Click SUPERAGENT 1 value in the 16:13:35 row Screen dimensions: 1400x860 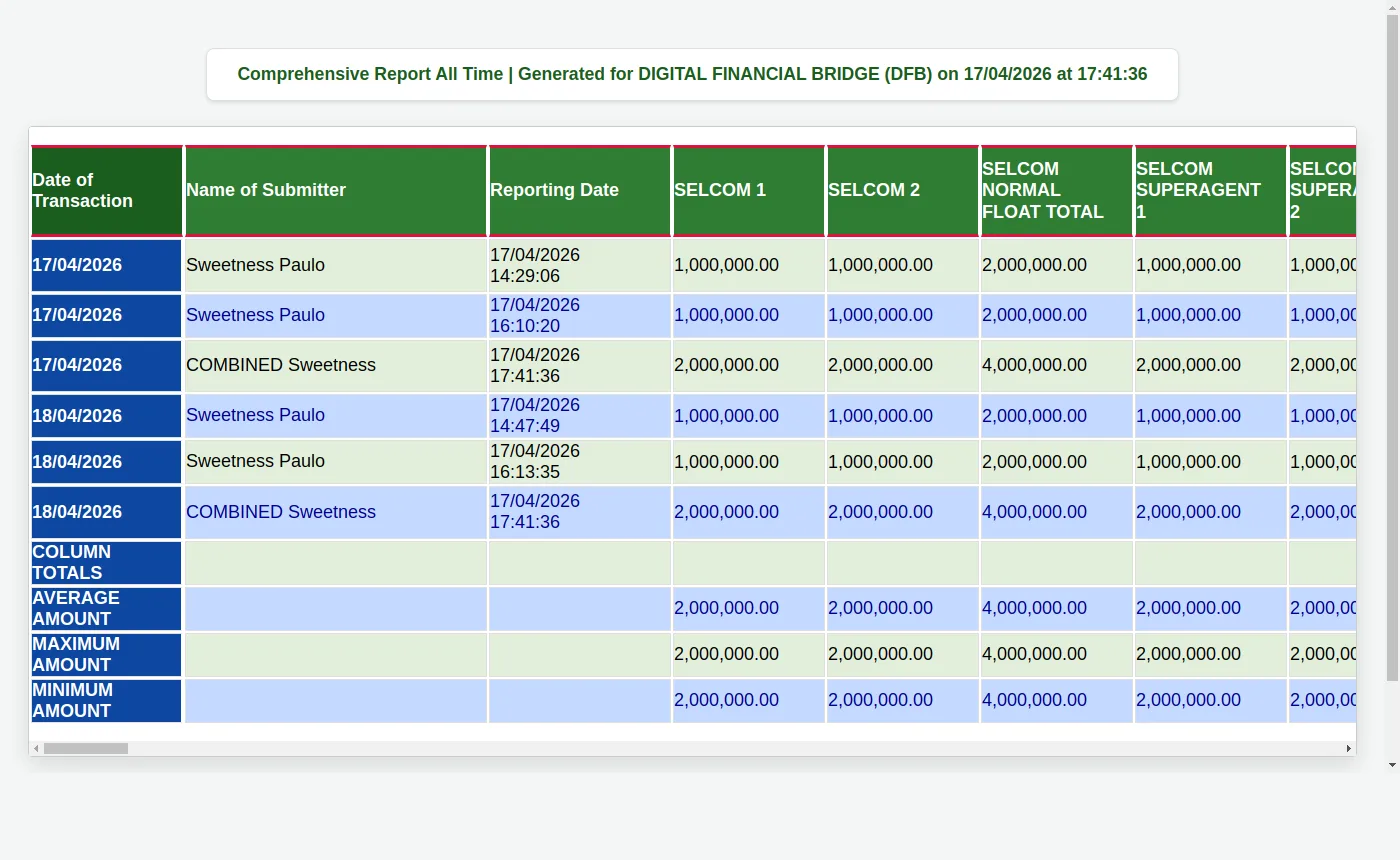pyautogui.click(x=1188, y=461)
